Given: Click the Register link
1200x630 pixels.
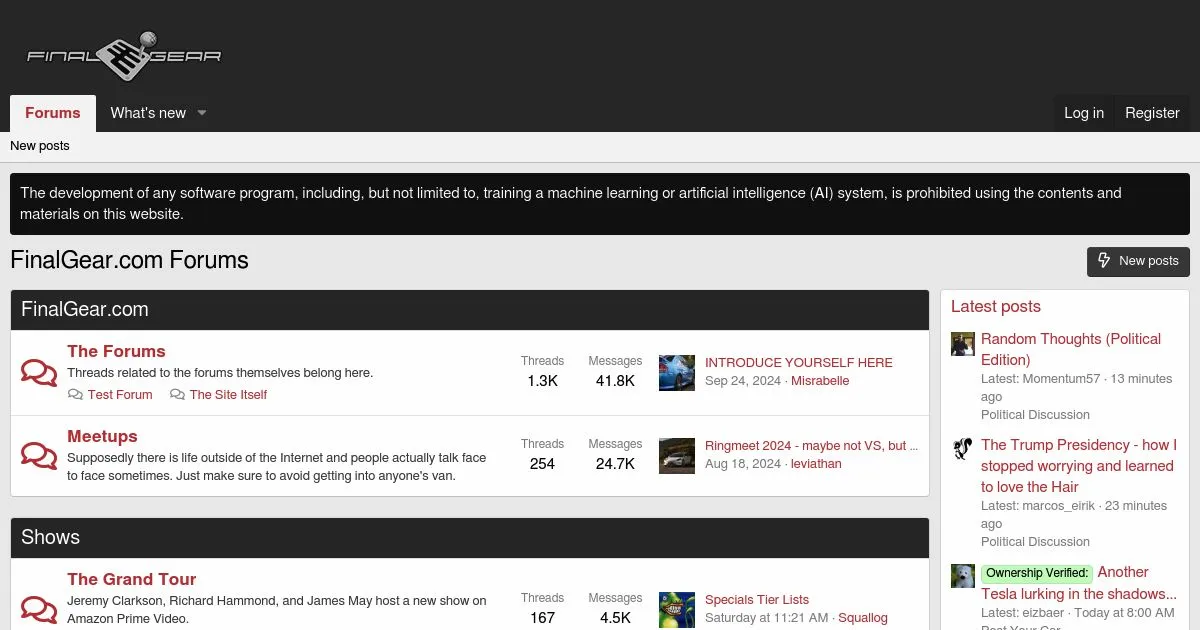Looking at the screenshot, I should point(1152,113).
